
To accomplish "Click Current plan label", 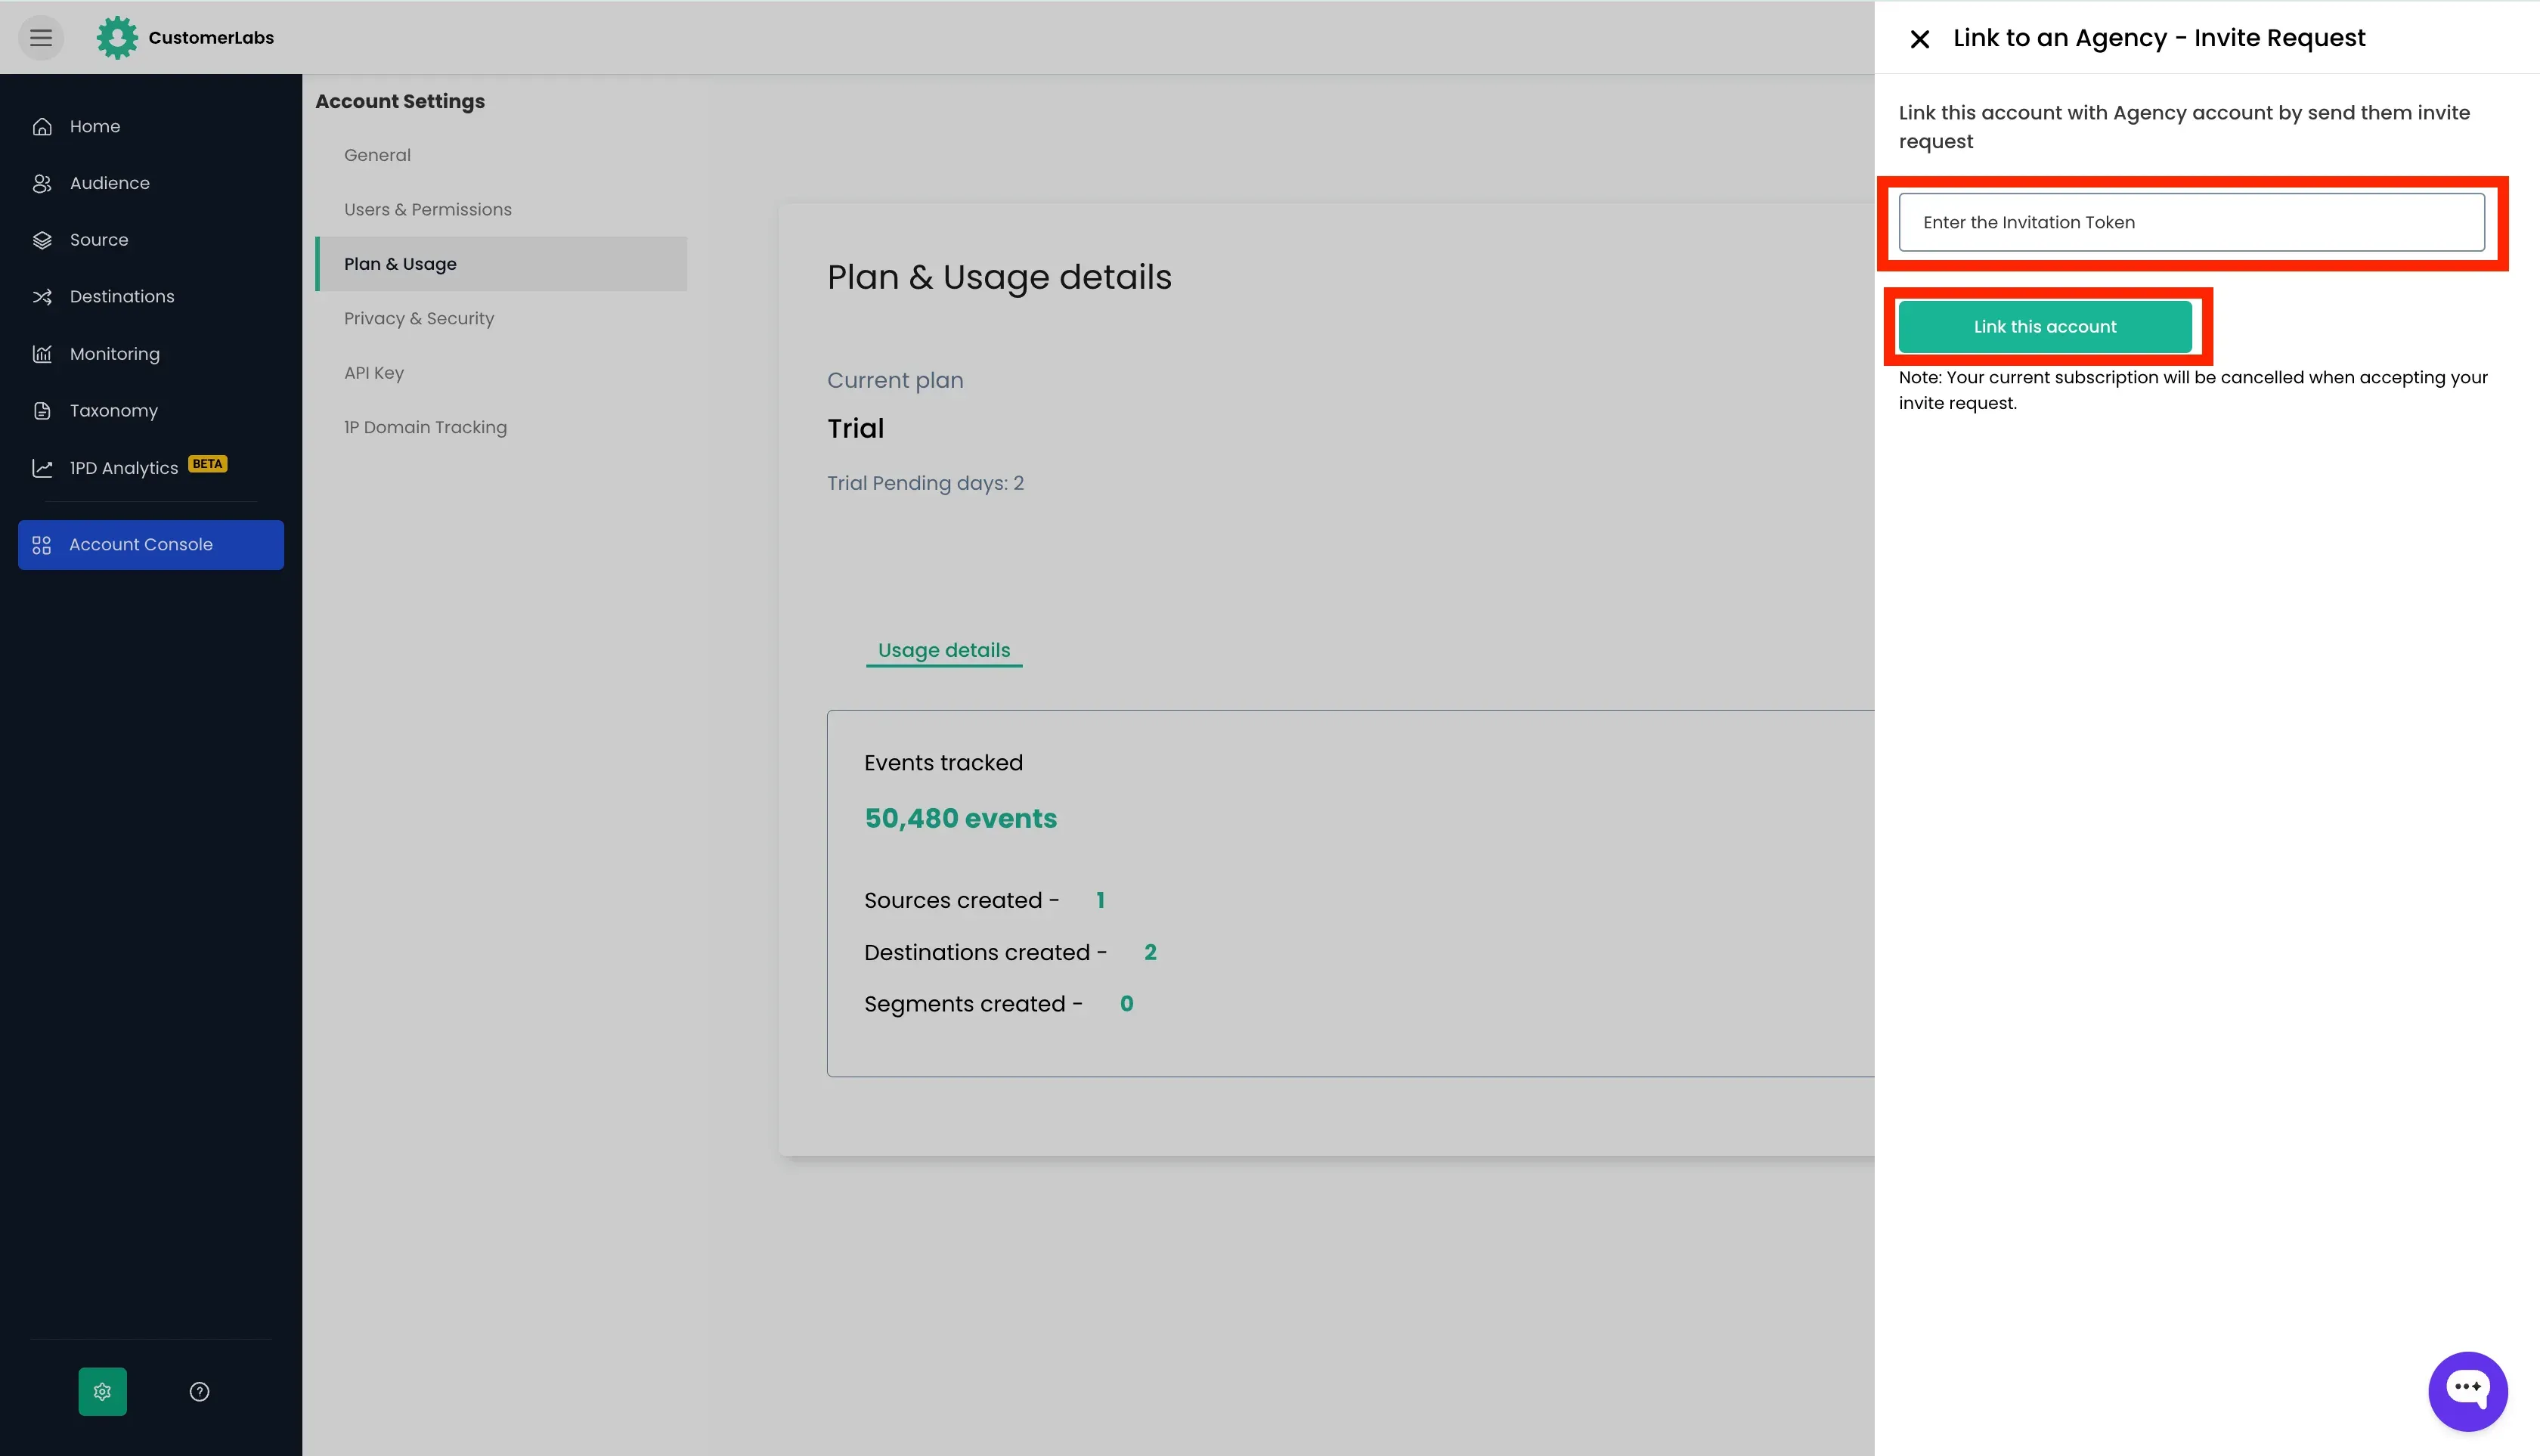I will click(895, 380).
